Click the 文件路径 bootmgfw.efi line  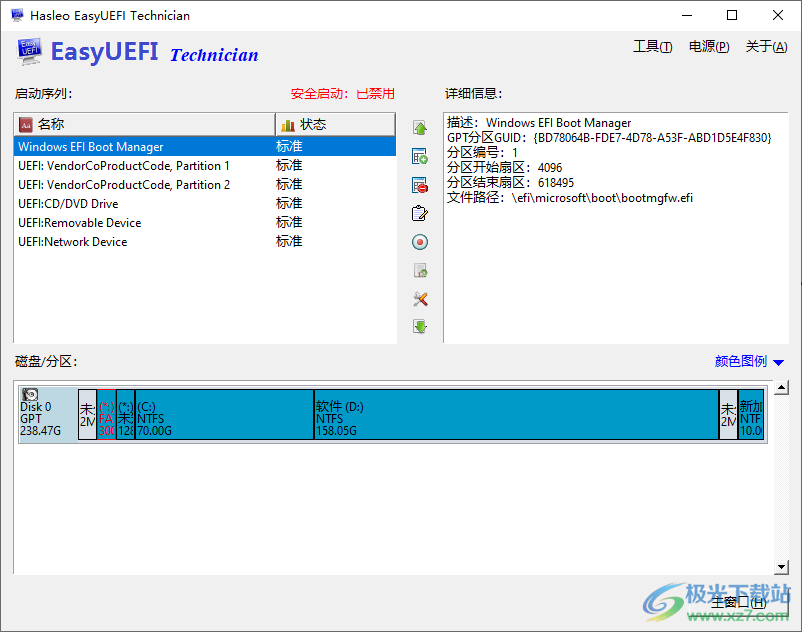click(x=570, y=198)
